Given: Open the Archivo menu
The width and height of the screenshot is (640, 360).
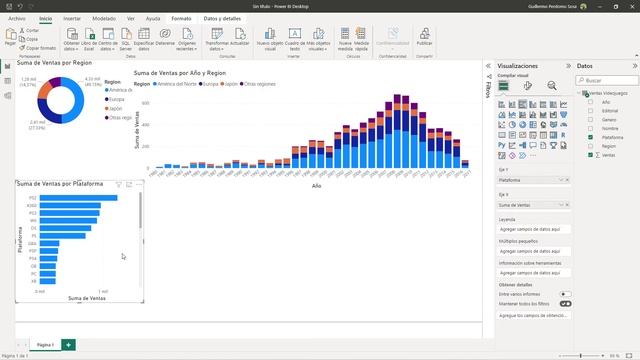Looking at the screenshot, I should 17,19.
